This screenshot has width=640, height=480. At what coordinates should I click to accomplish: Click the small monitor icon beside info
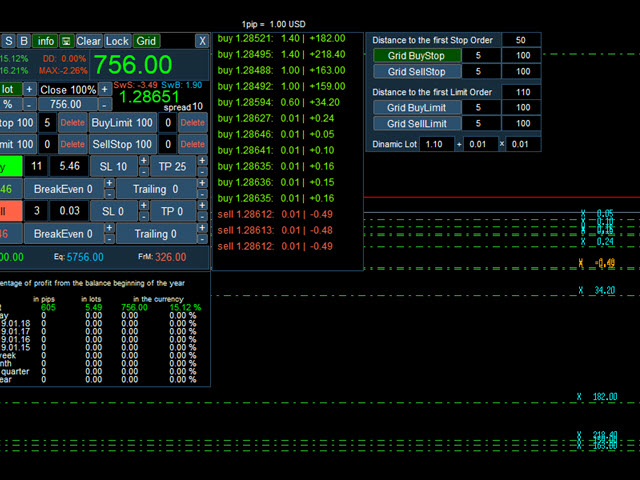(67, 41)
